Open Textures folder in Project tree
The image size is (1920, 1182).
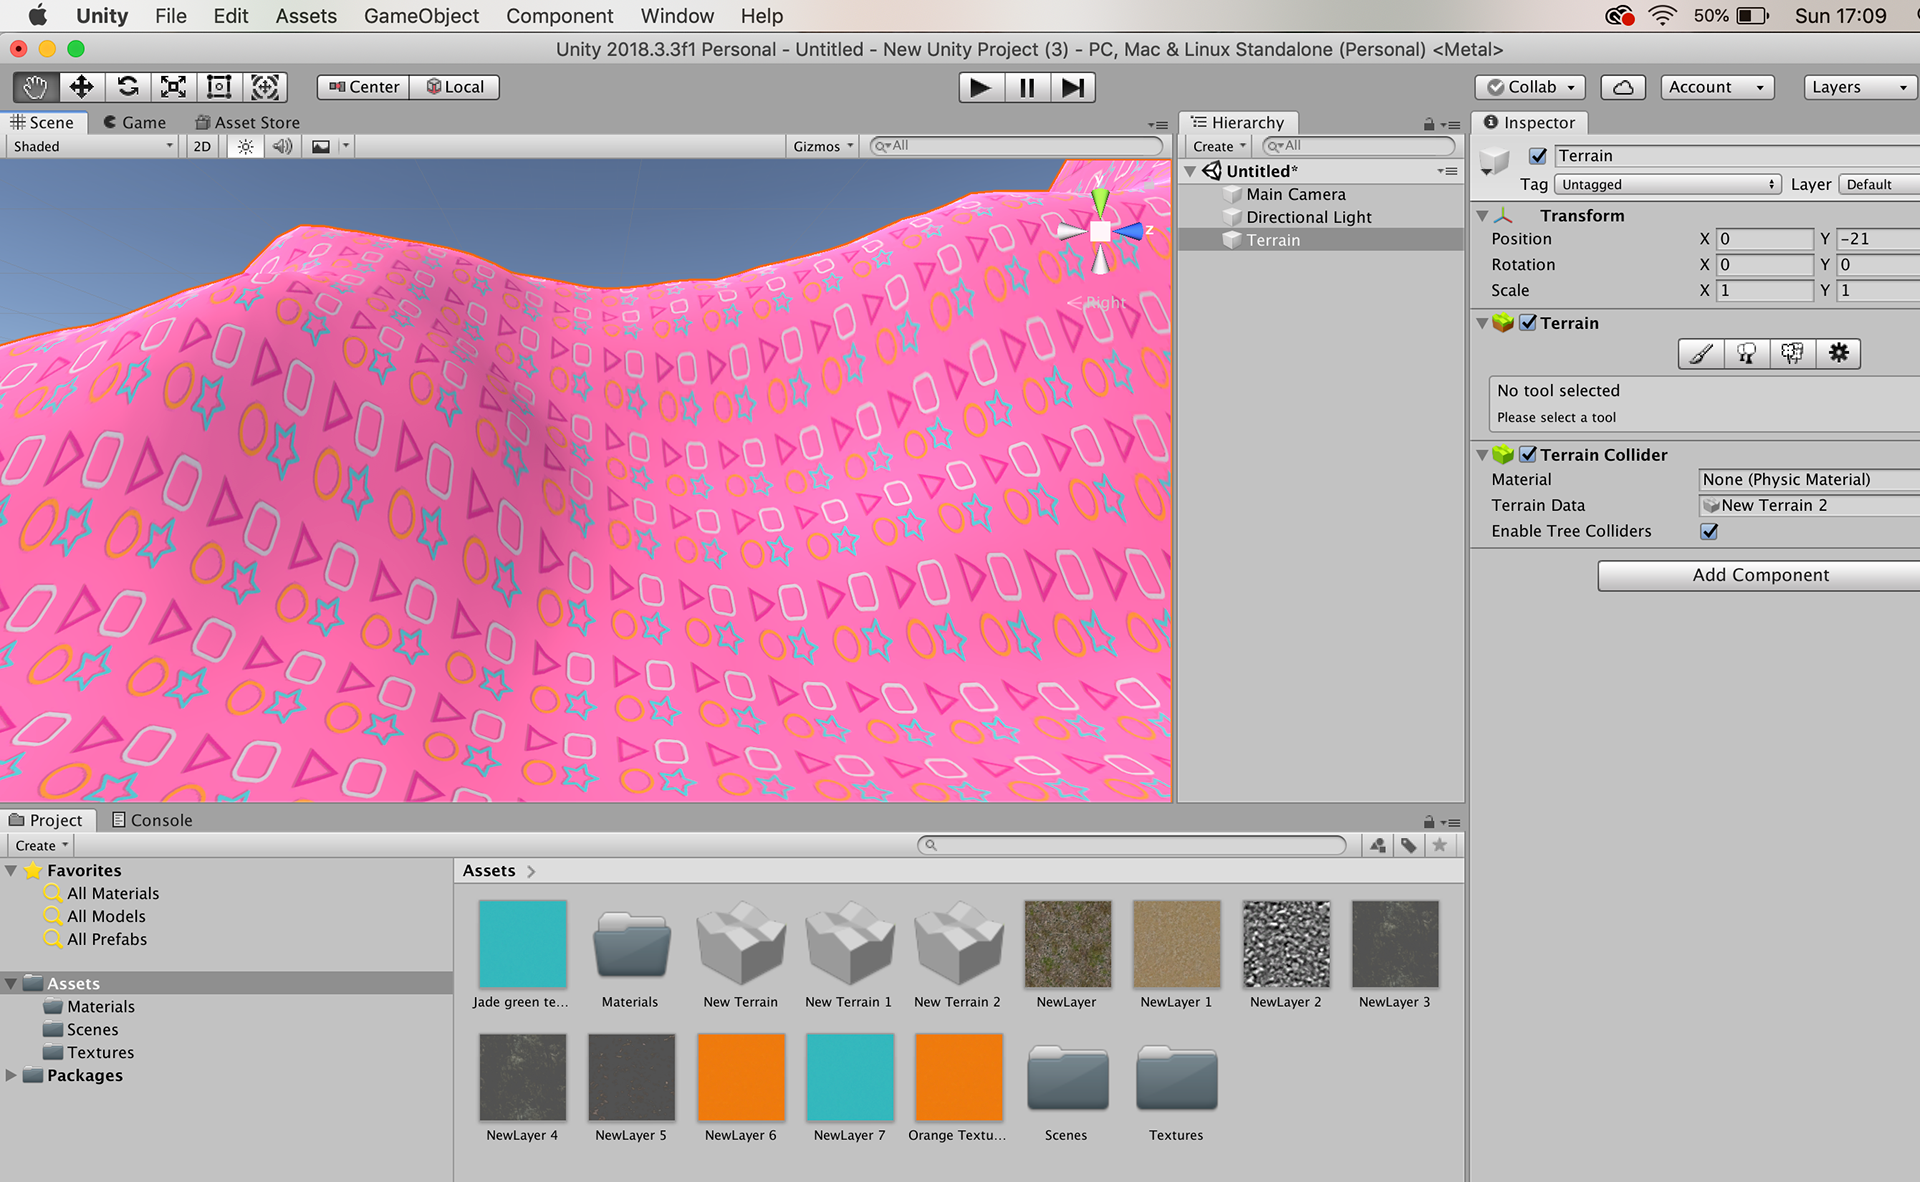[x=99, y=1052]
